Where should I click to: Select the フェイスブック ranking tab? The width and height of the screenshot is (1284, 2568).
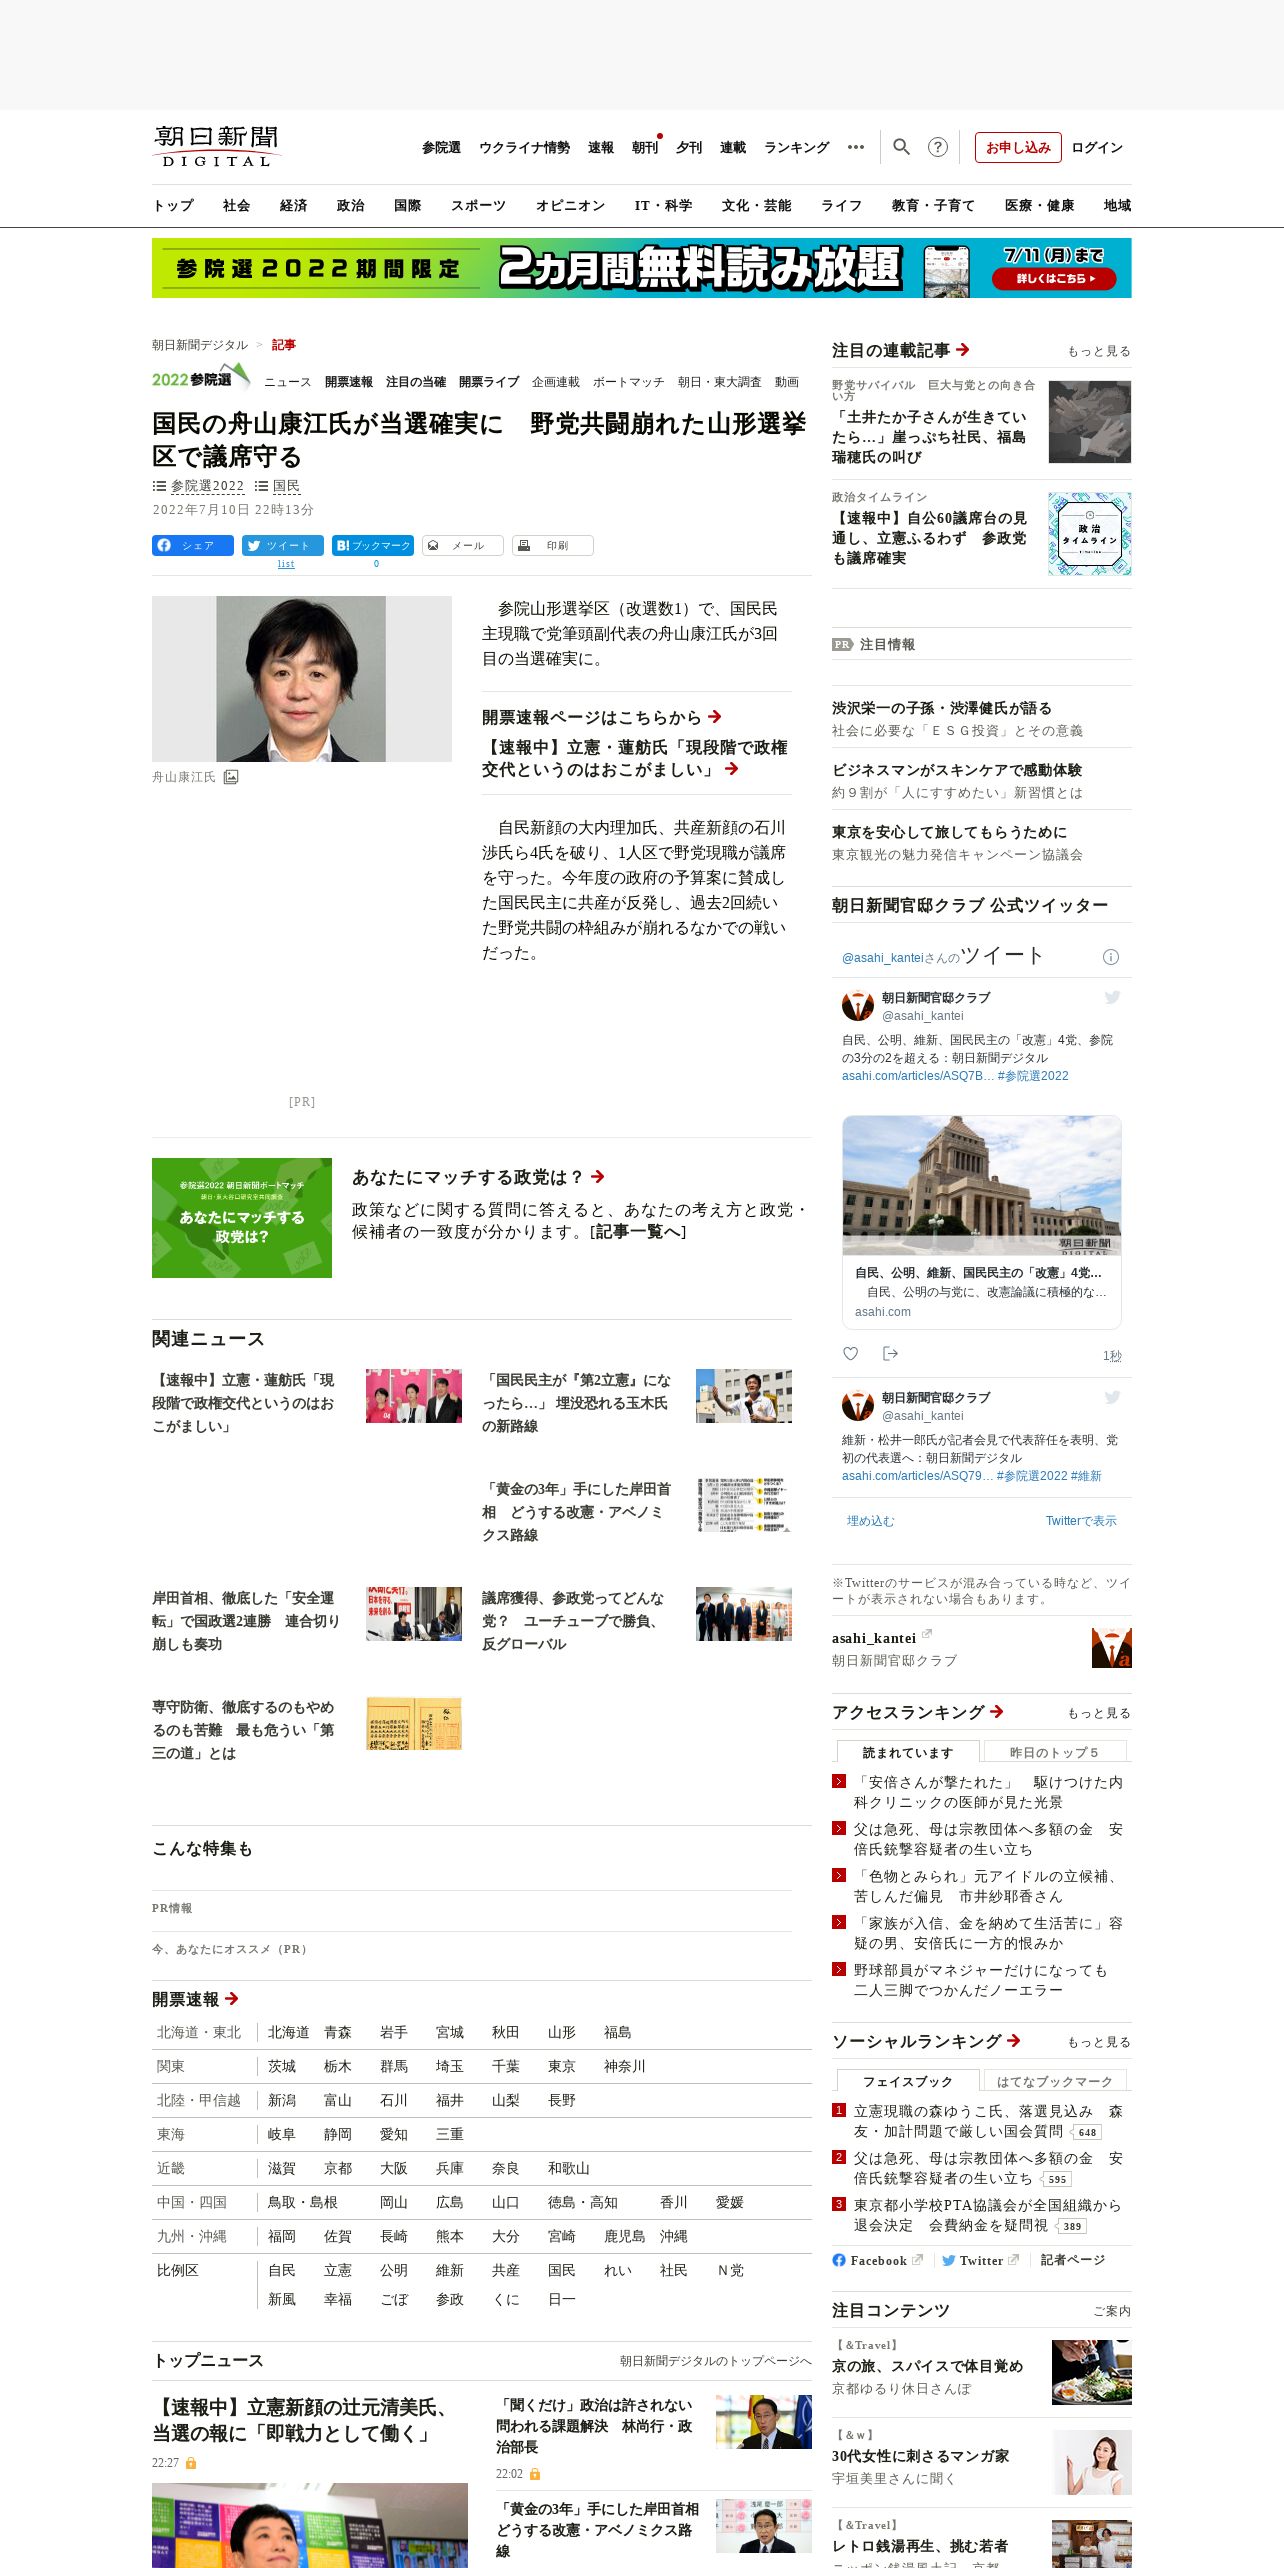tap(908, 2081)
